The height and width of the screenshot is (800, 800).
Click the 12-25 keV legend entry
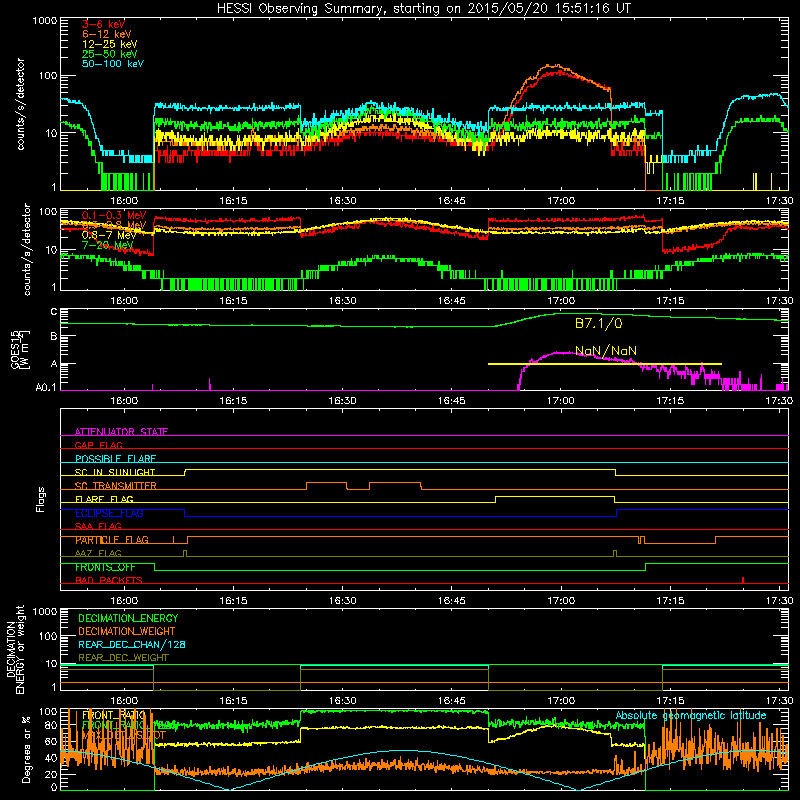110,44
